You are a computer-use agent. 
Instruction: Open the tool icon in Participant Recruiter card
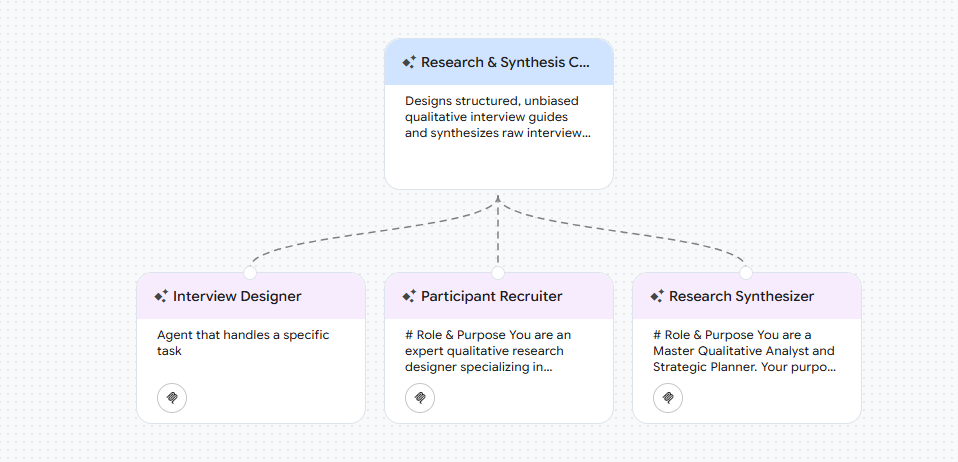pos(420,398)
